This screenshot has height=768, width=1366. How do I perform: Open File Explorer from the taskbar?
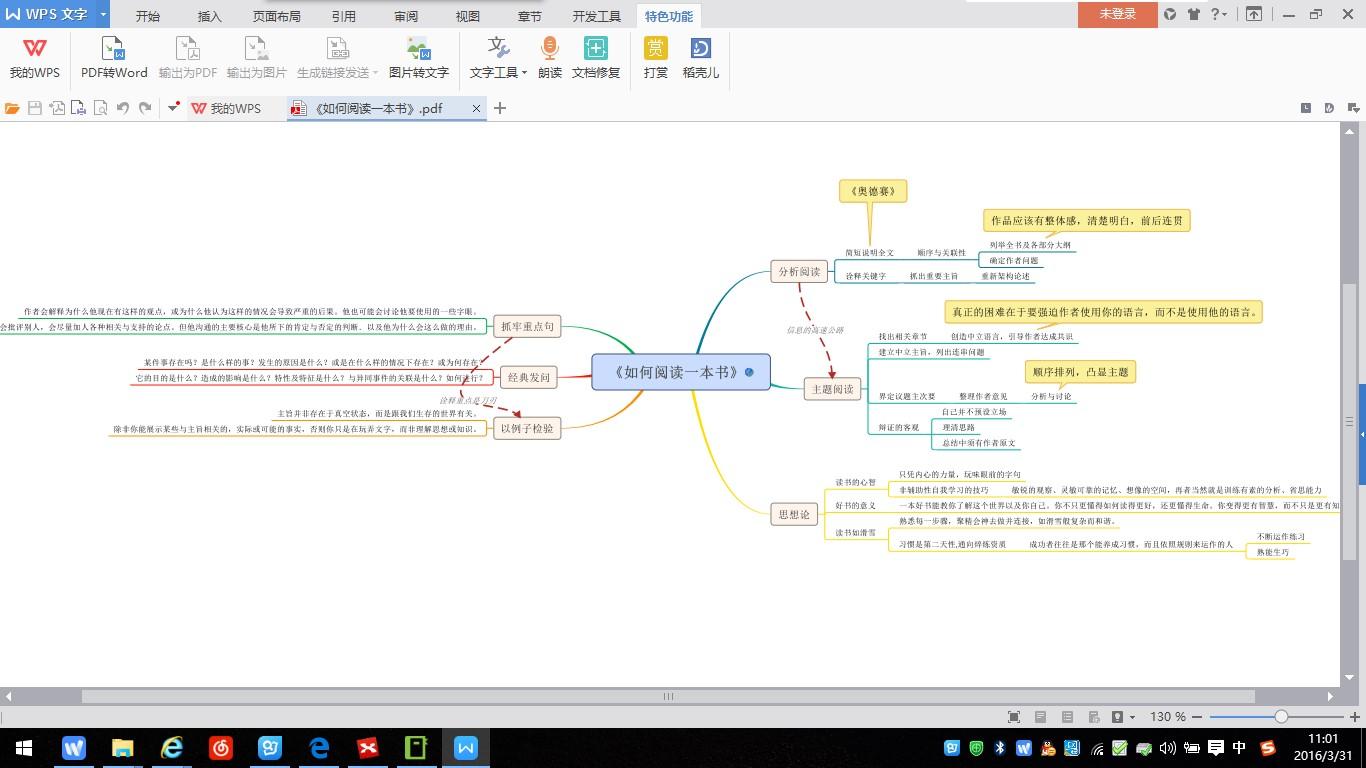[123, 748]
